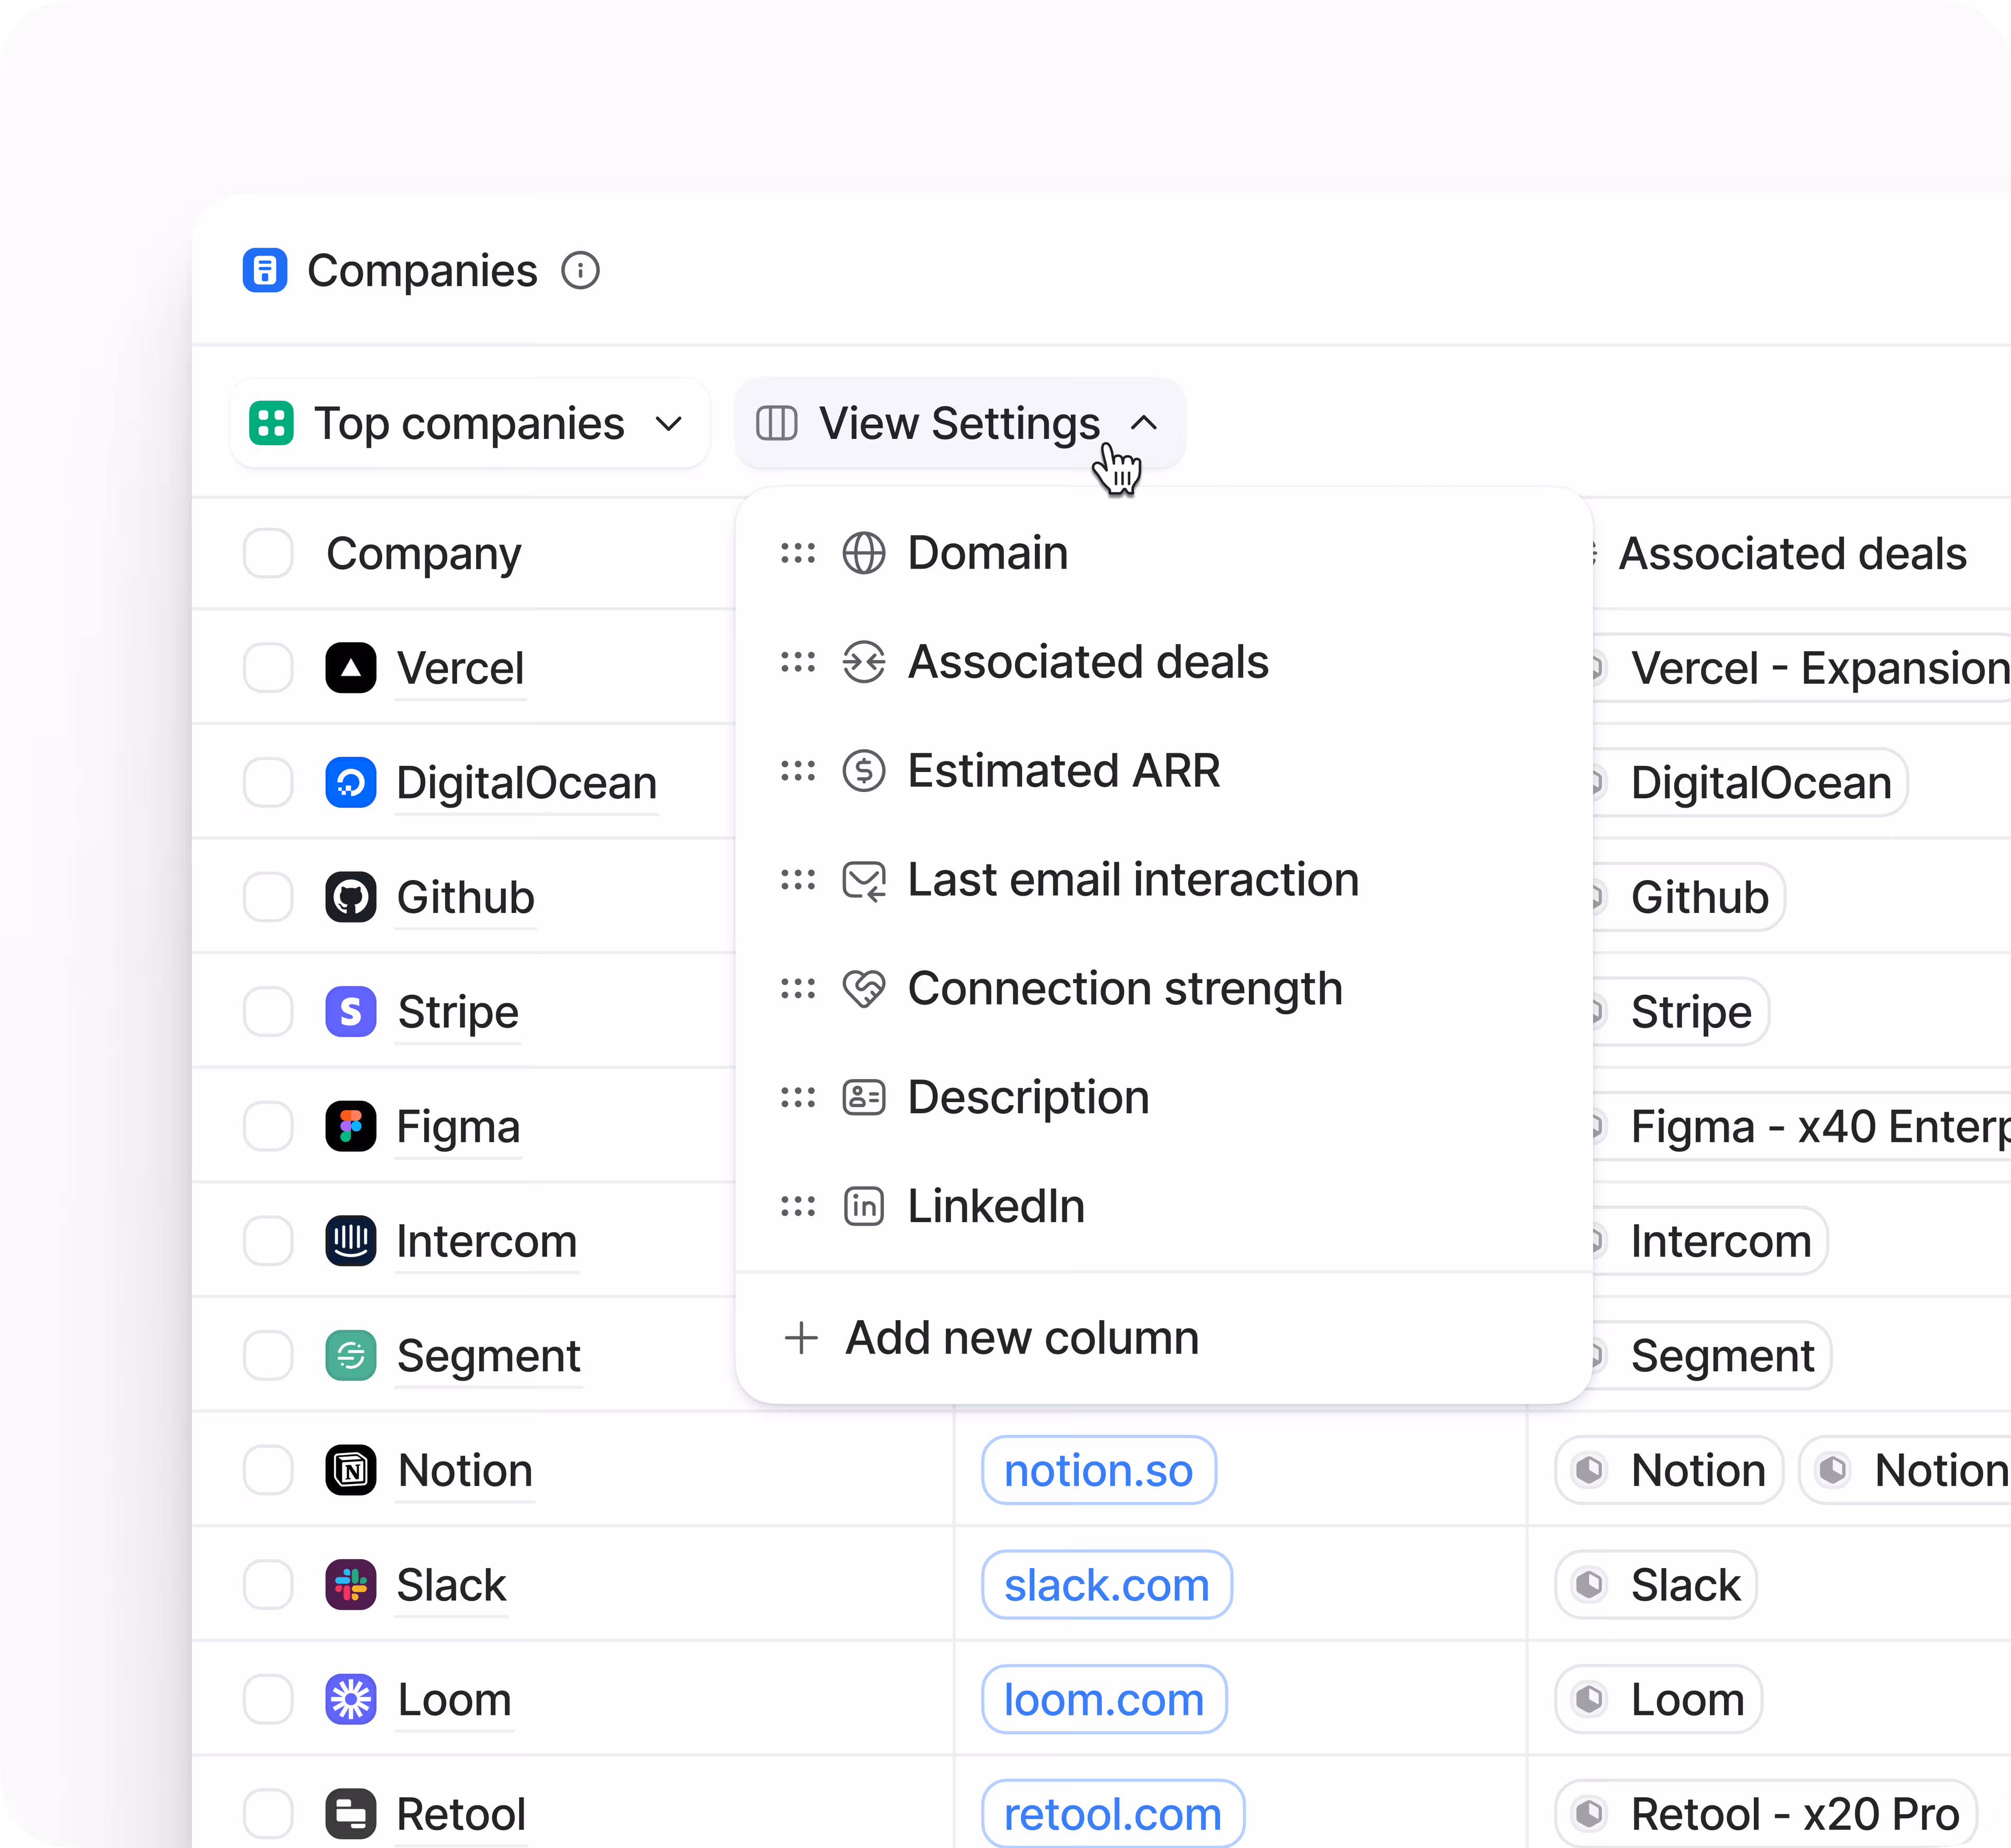Open the Top companies view dropdown
The height and width of the screenshot is (1848, 2011).
(469, 424)
